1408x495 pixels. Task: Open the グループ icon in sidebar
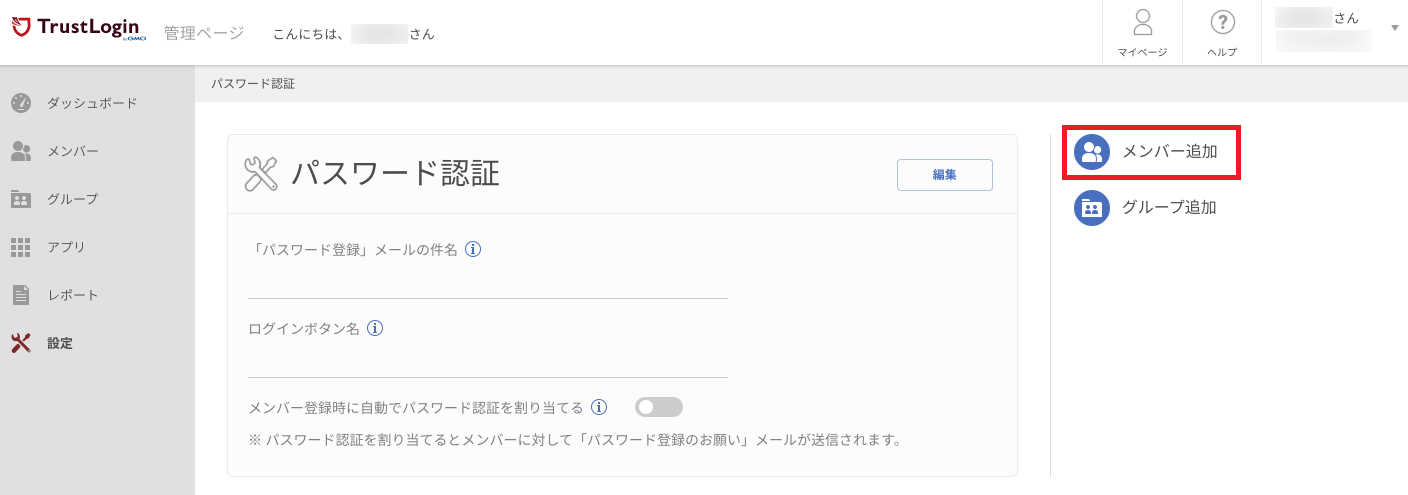point(21,199)
